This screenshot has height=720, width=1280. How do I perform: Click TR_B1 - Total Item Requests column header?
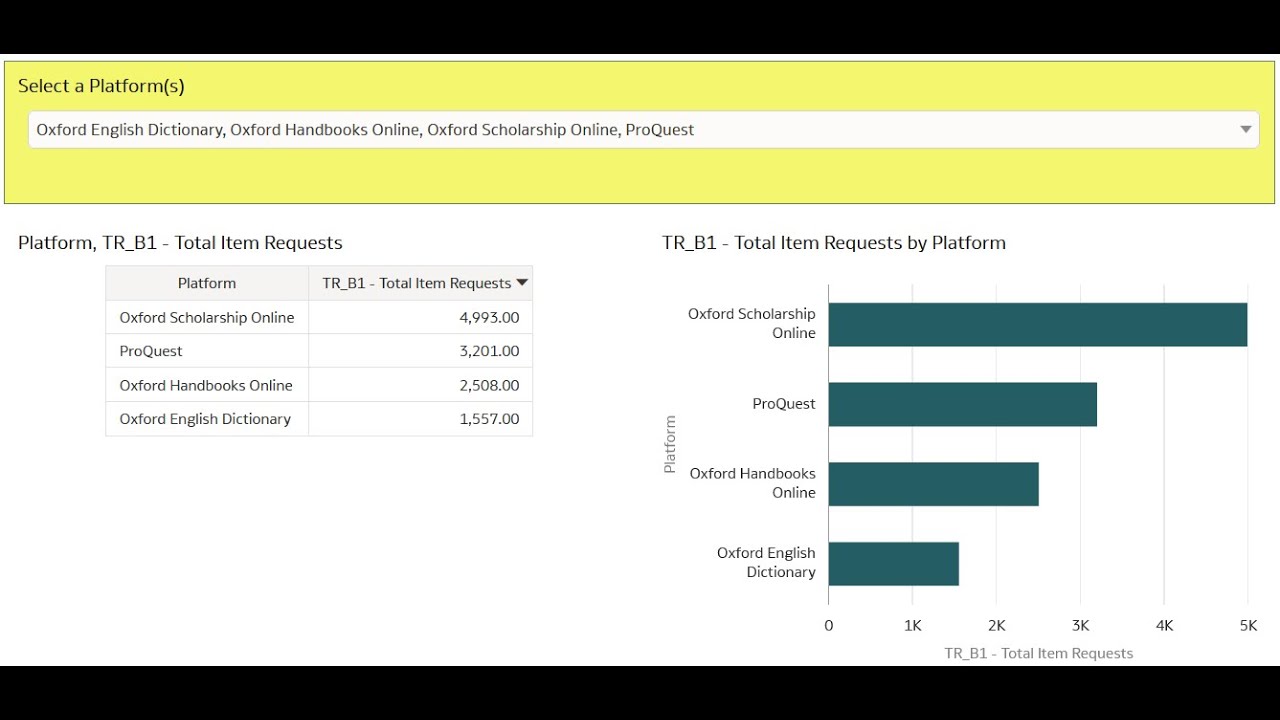[420, 283]
